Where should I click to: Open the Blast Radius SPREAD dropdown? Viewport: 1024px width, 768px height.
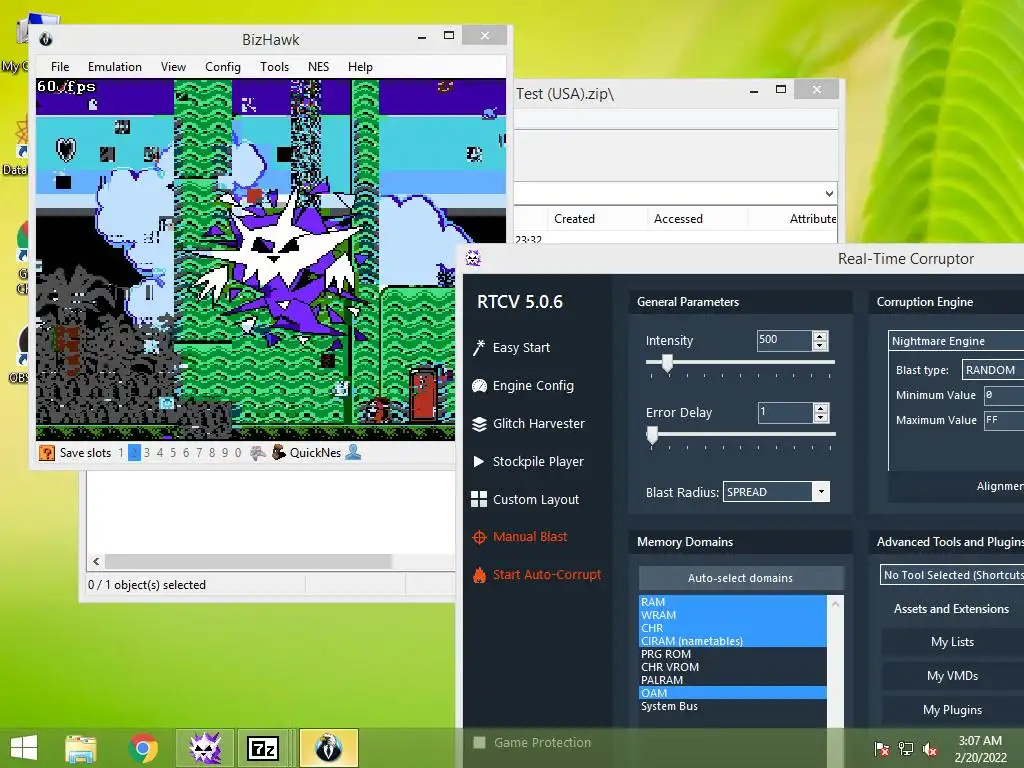coord(820,492)
